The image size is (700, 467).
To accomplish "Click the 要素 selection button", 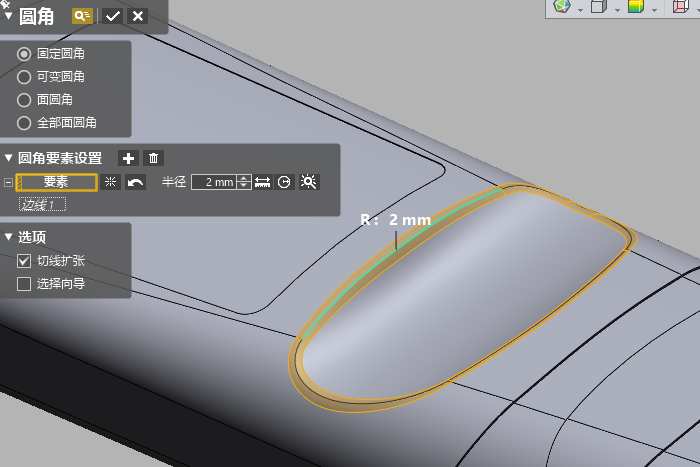I will click(56, 182).
